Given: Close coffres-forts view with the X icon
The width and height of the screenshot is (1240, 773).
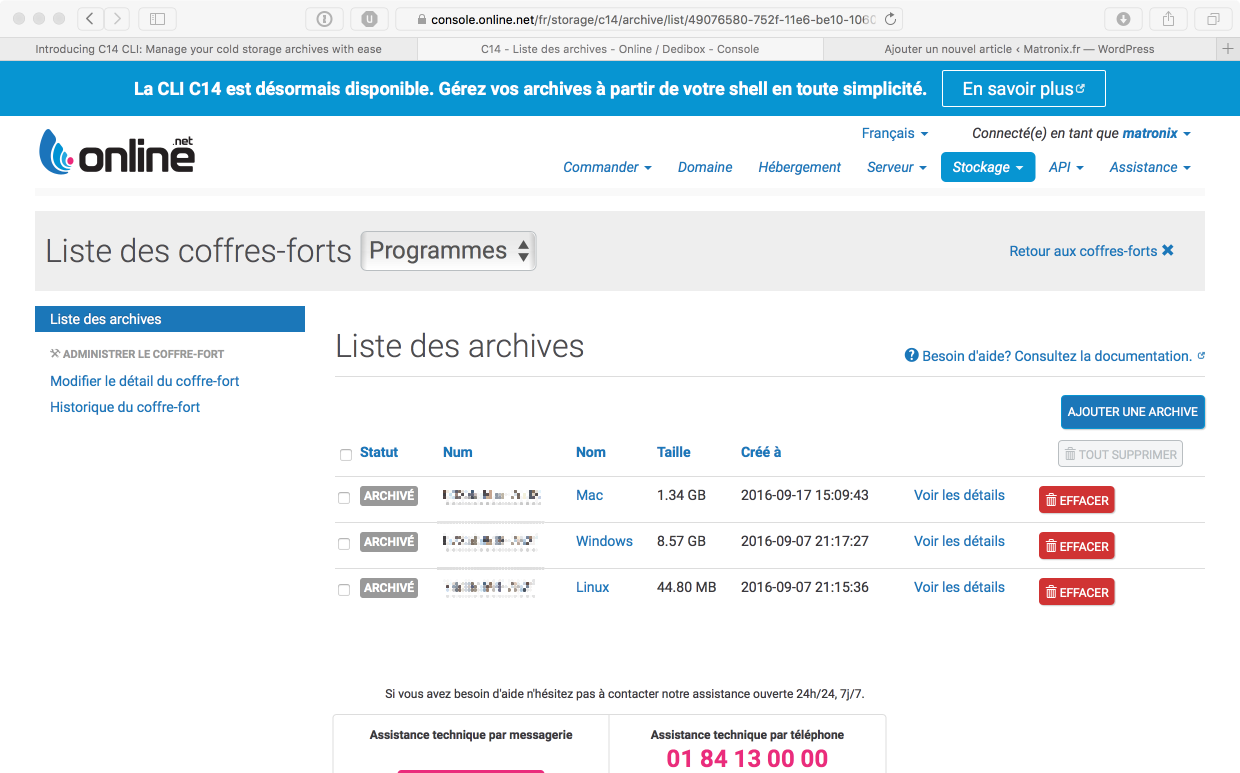Looking at the screenshot, I should [x=1168, y=251].
